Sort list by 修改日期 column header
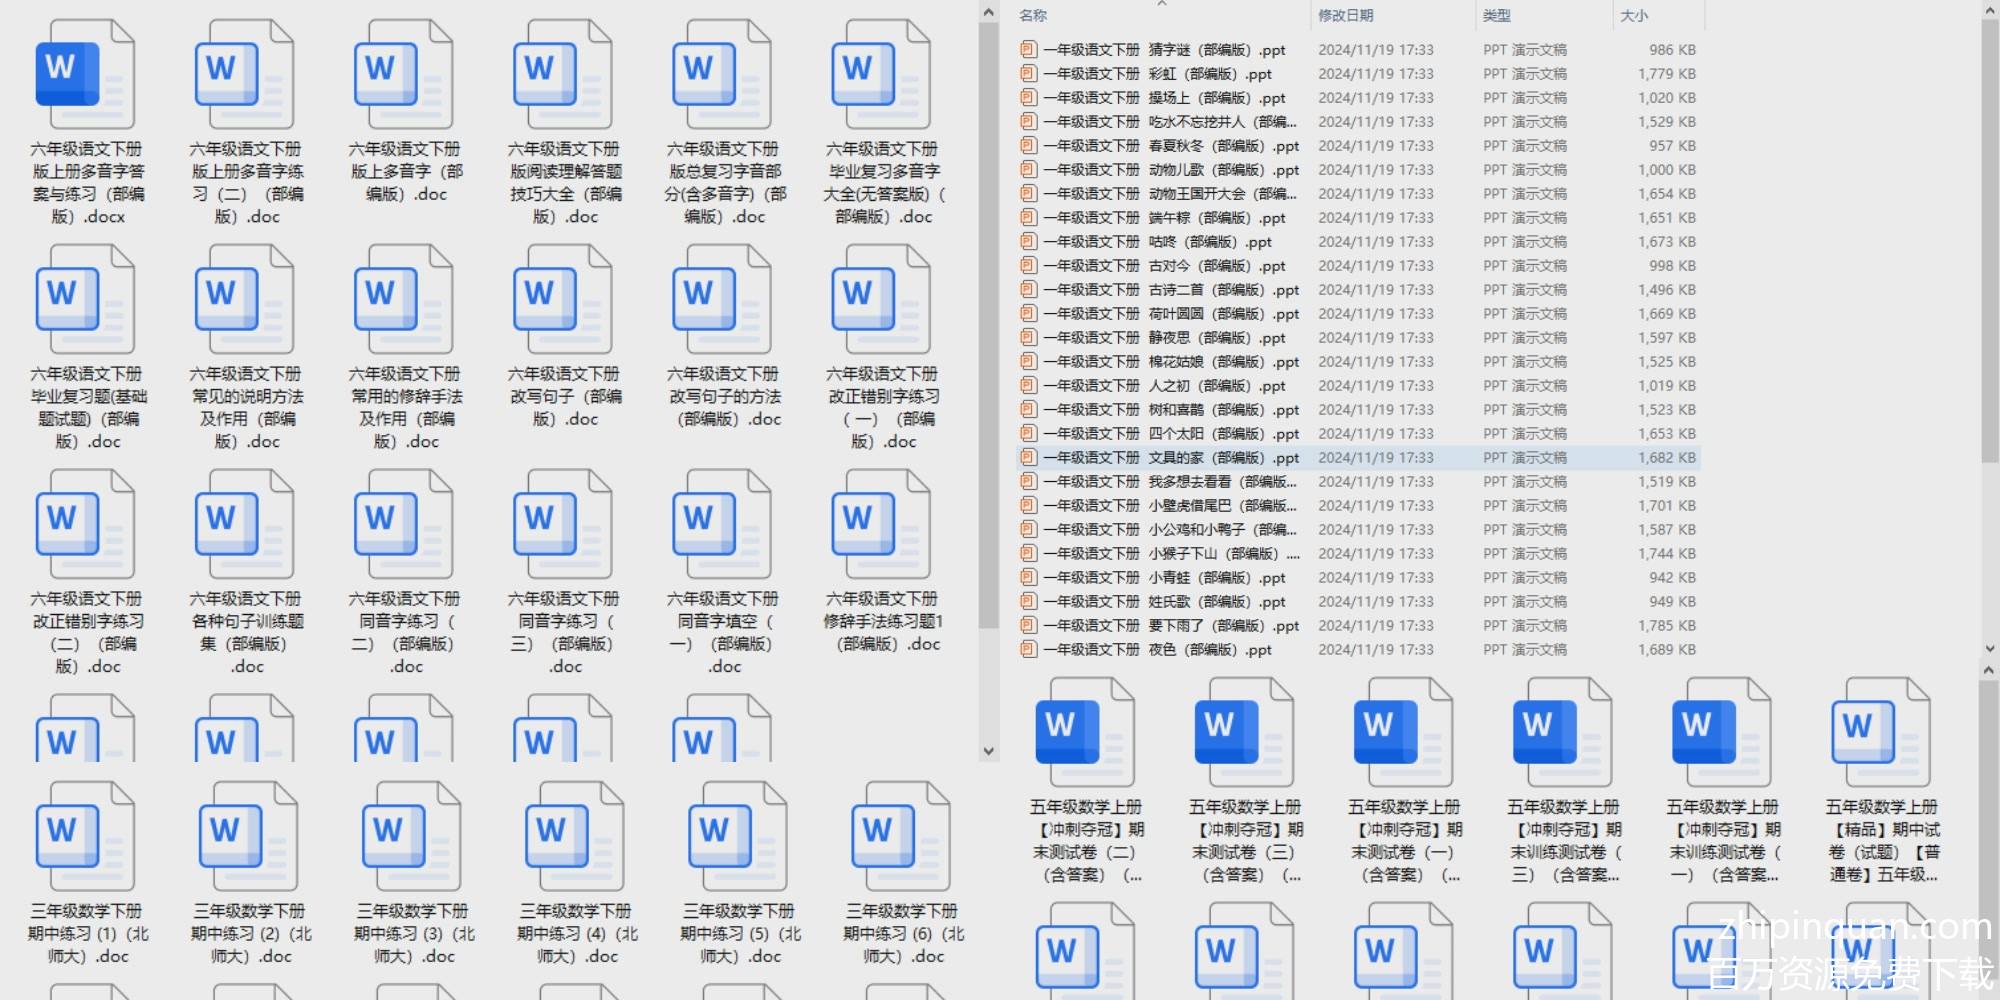This screenshot has height=1000, width=2000. click(1346, 15)
